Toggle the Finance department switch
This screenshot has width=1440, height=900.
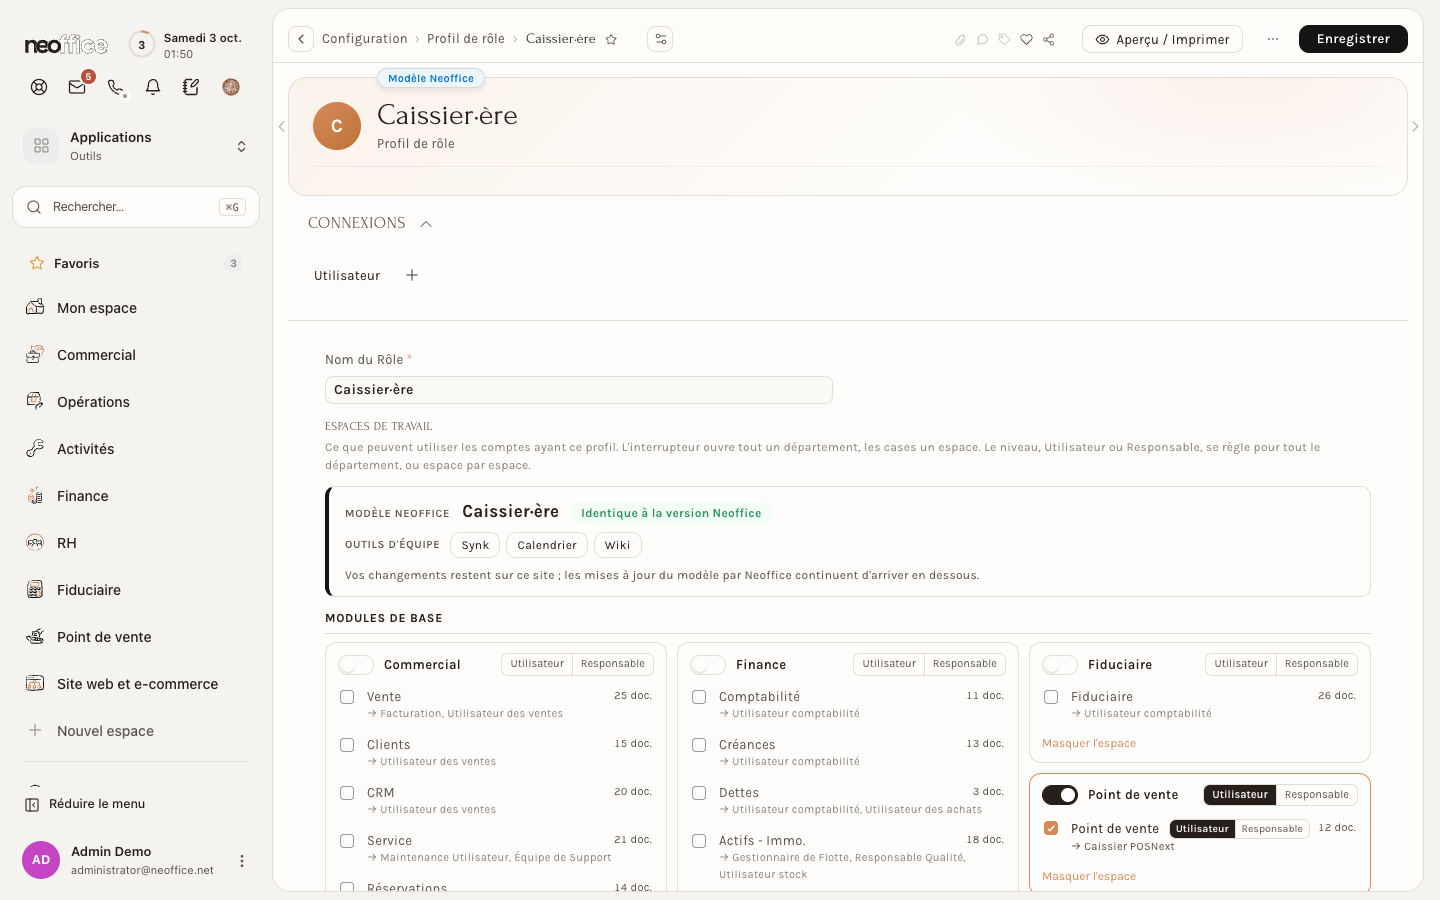(x=708, y=665)
